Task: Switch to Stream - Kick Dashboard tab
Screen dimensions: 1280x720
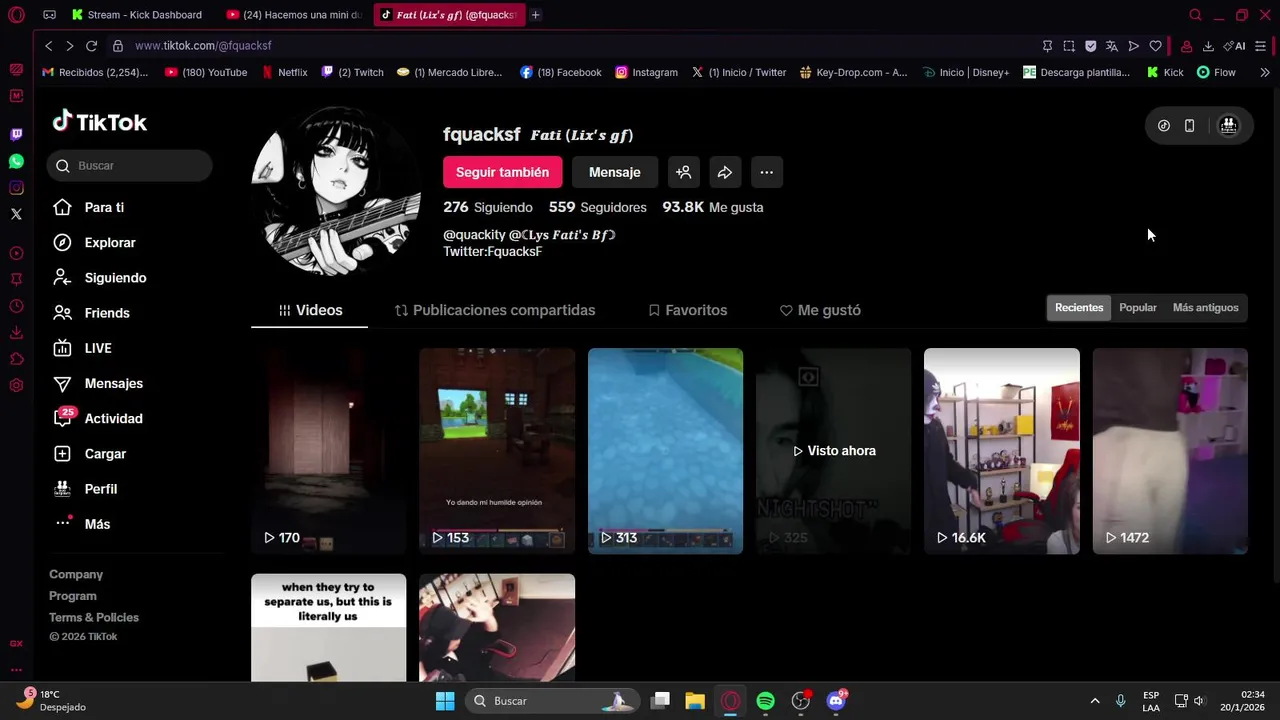Action: click(x=138, y=15)
